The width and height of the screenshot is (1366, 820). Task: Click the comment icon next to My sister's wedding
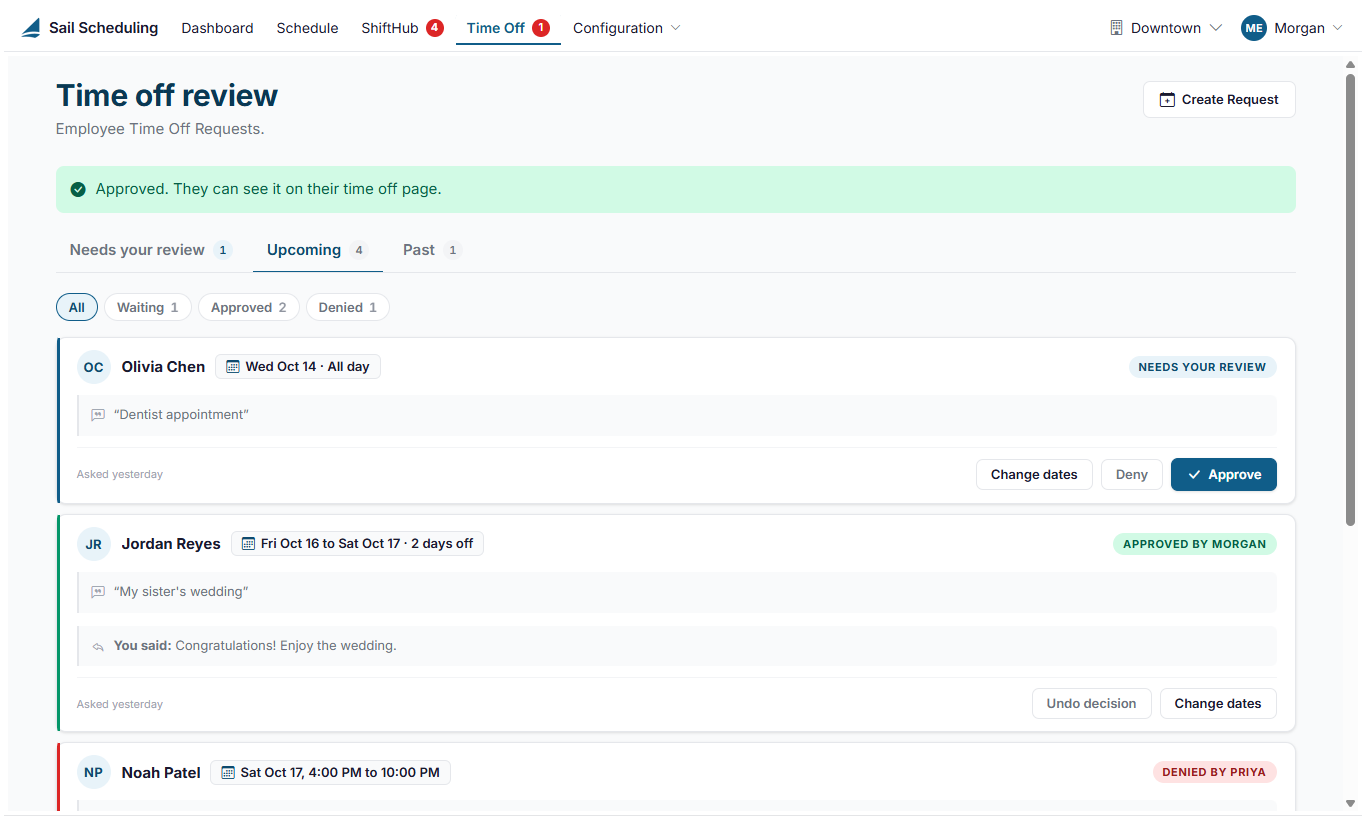point(98,592)
